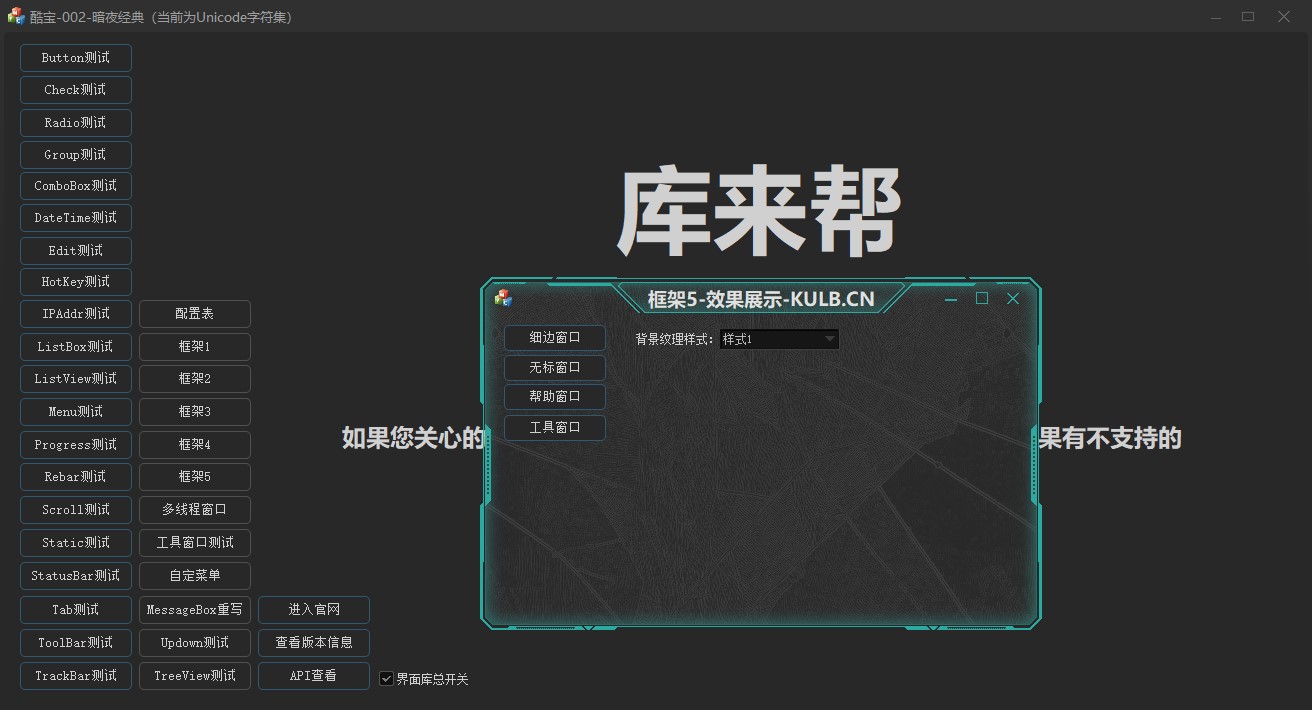Click 进入官网 to visit website
Screen dimensions: 1312x710
pyautogui.click(x=314, y=610)
